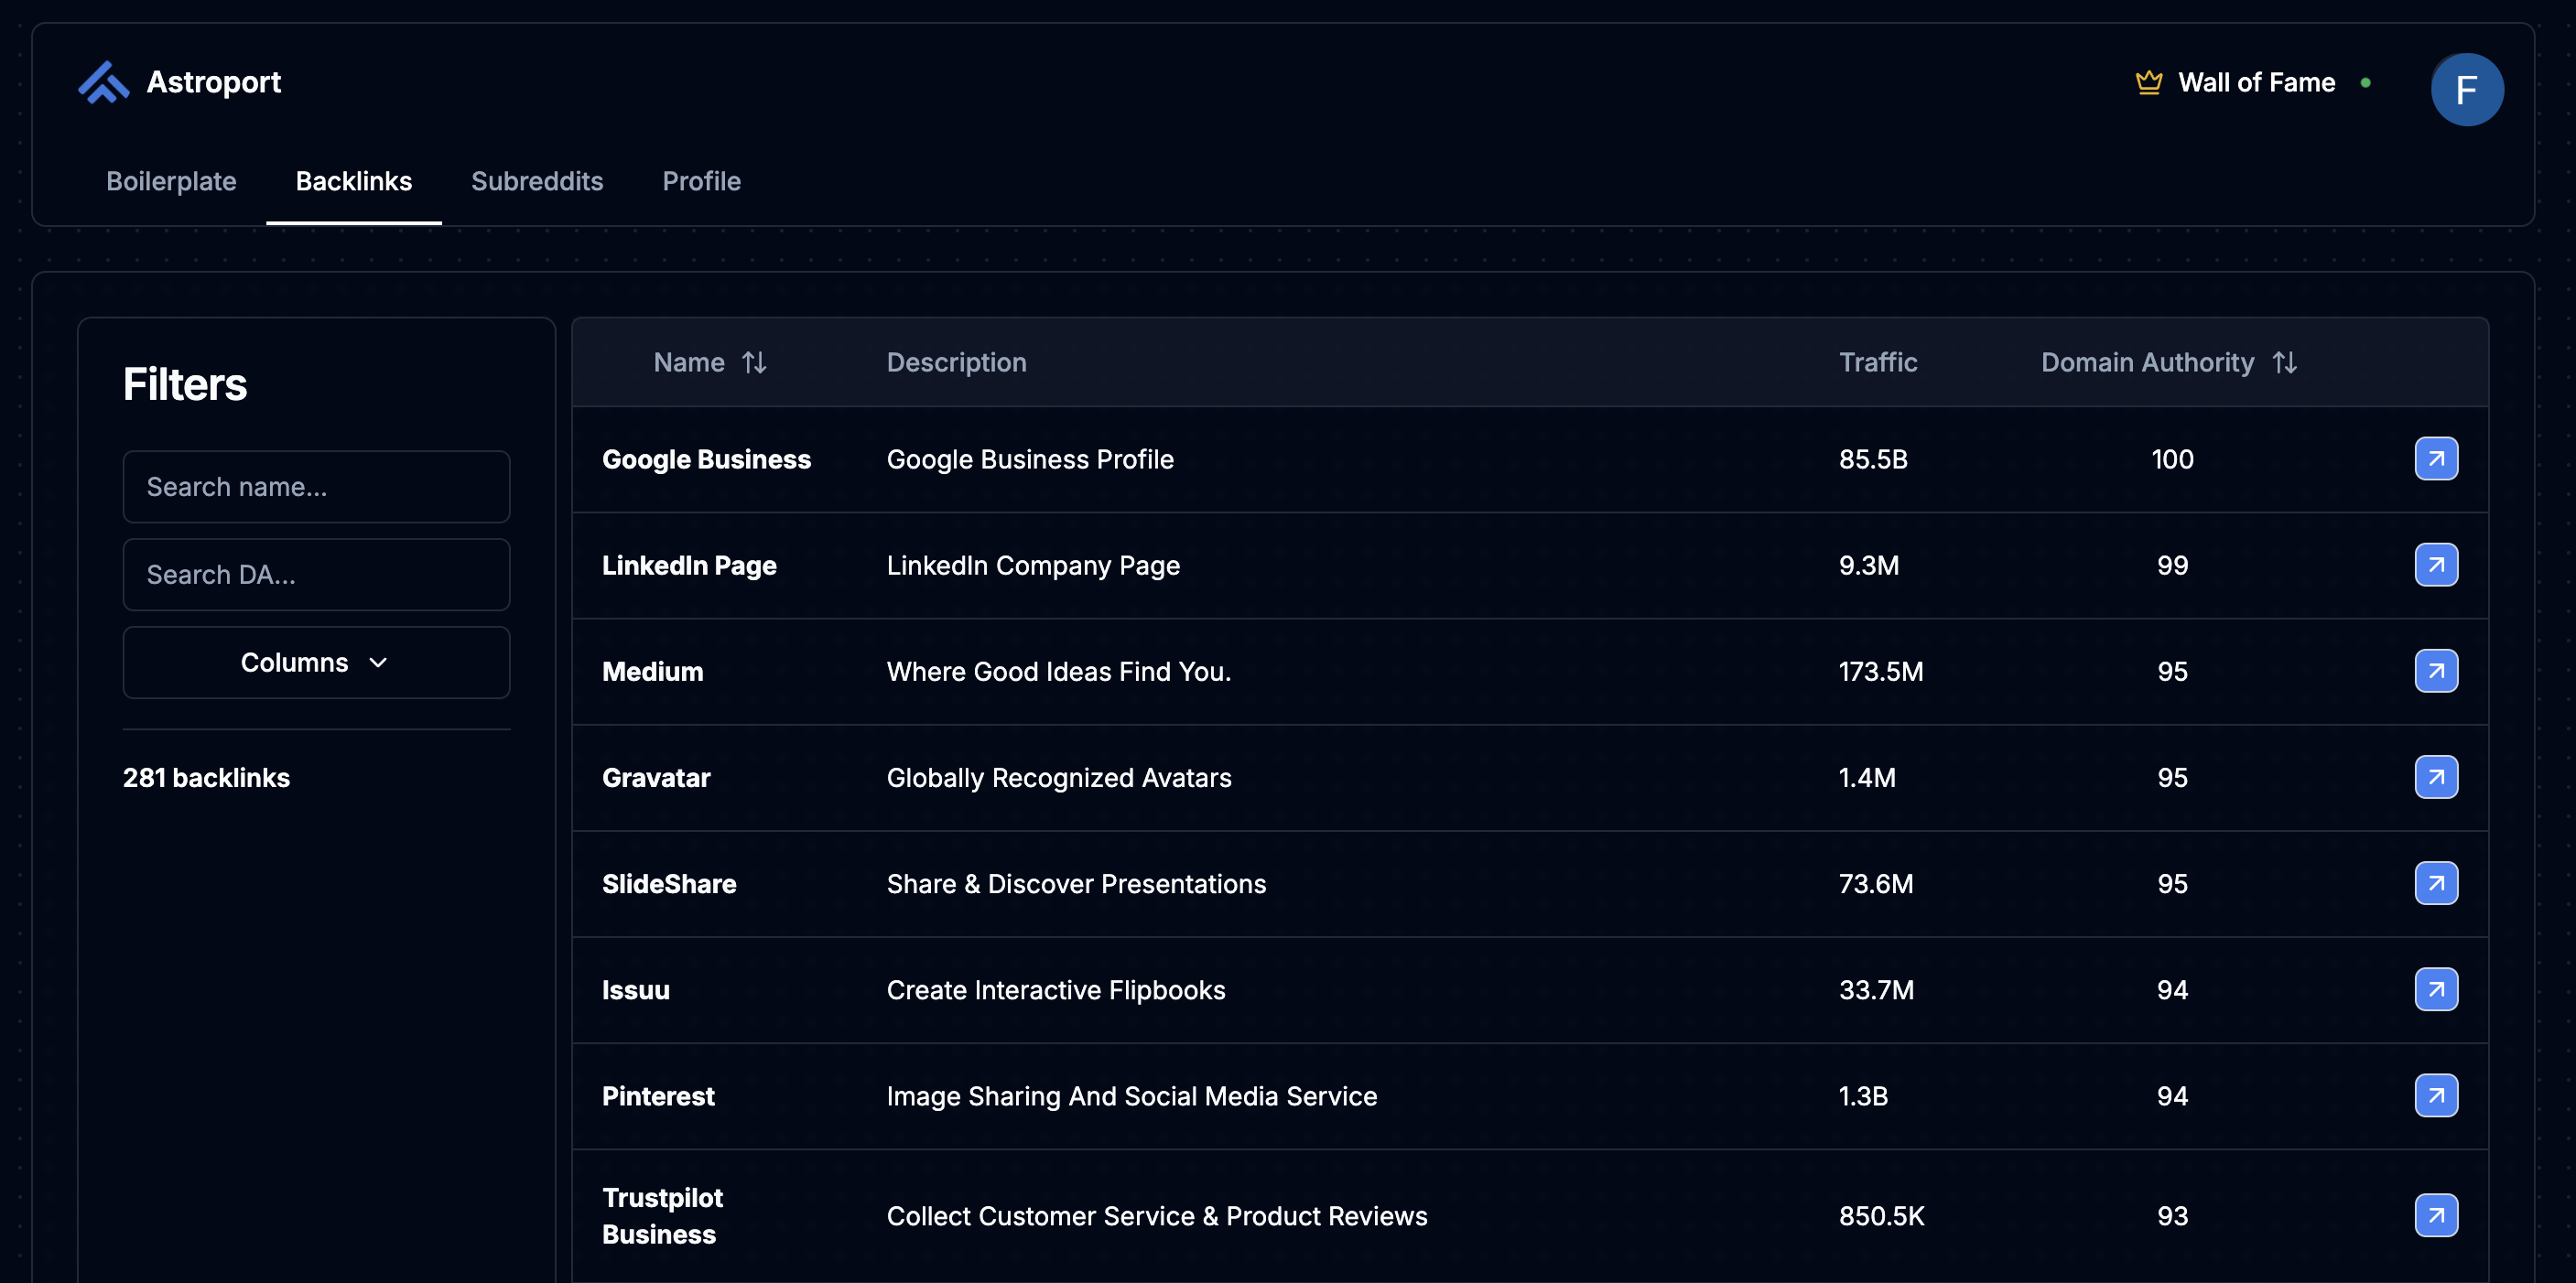This screenshot has width=2576, height=1283.
Task: Focus the Search name field
Action: (316, 486)
